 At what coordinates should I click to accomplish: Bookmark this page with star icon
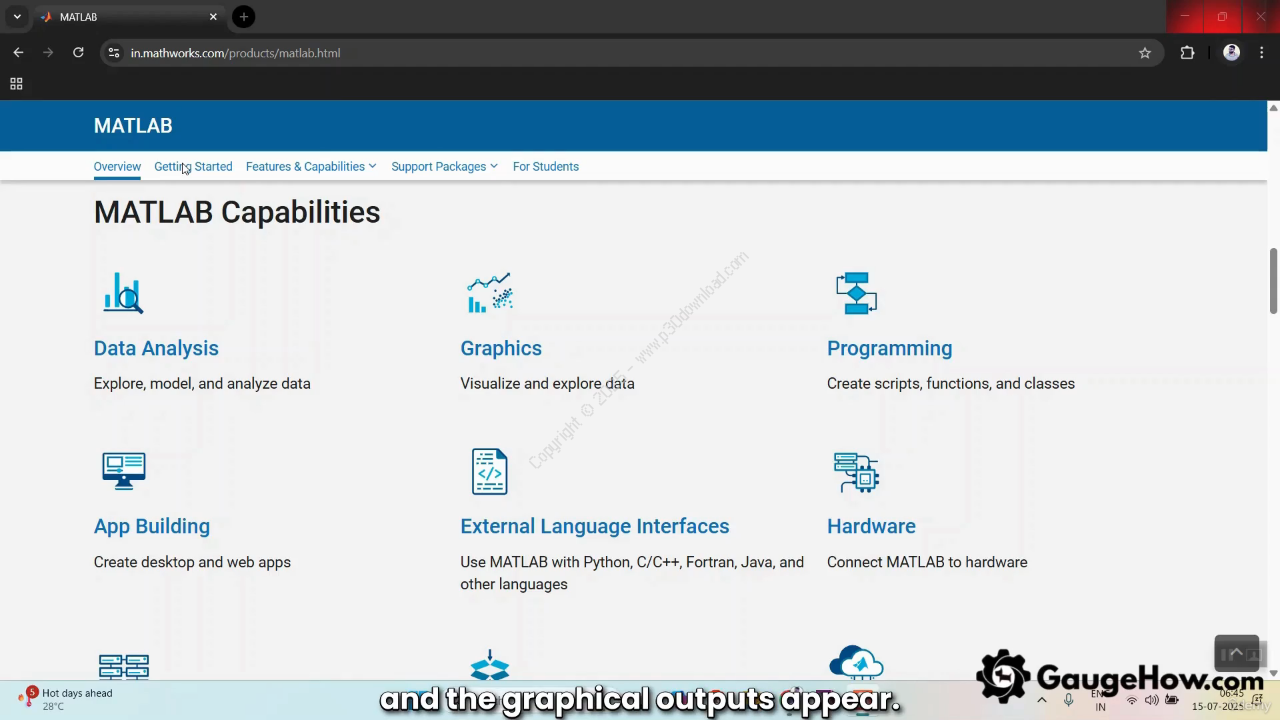tap(1145, 53)
